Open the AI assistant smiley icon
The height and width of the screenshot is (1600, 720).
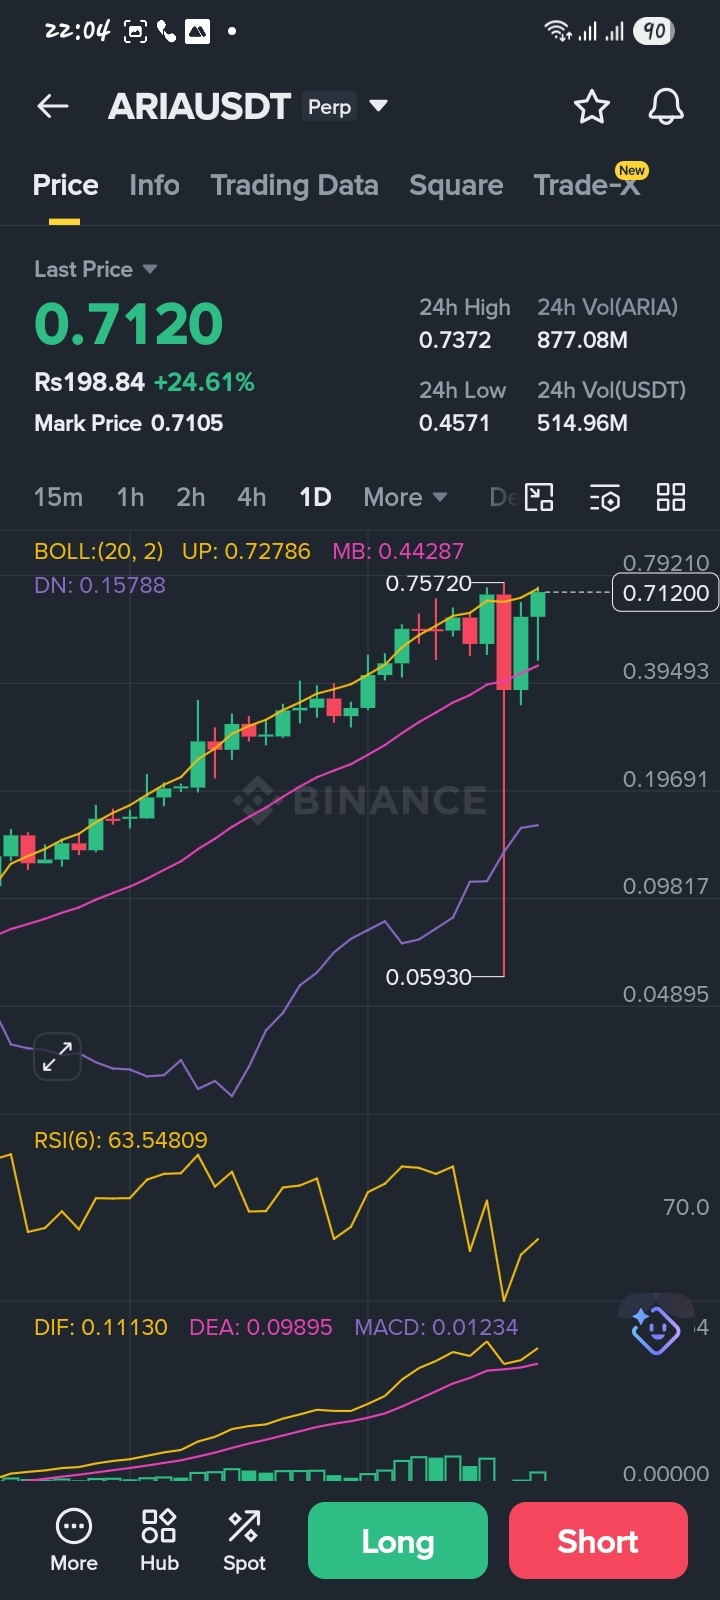coord(656,1330)
